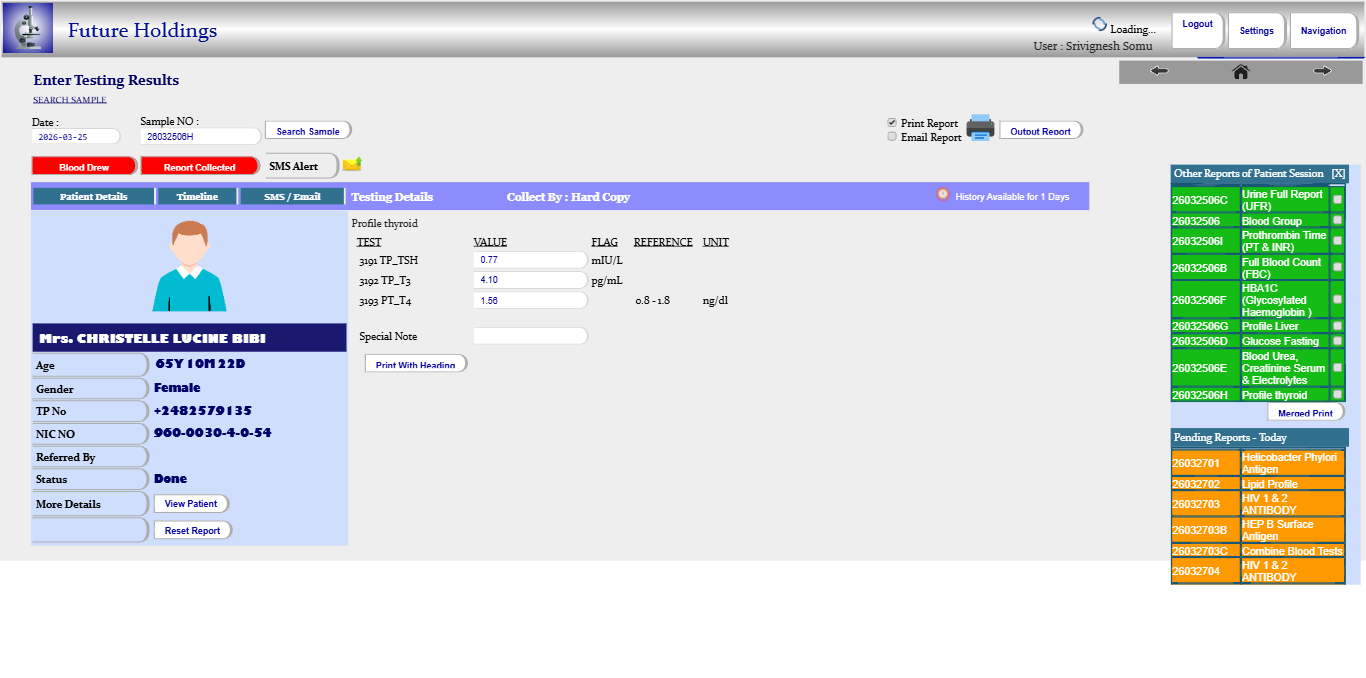Open the SMS / Email tab
The height and width of the screenshot is (678, 1366).
[292, 197]
